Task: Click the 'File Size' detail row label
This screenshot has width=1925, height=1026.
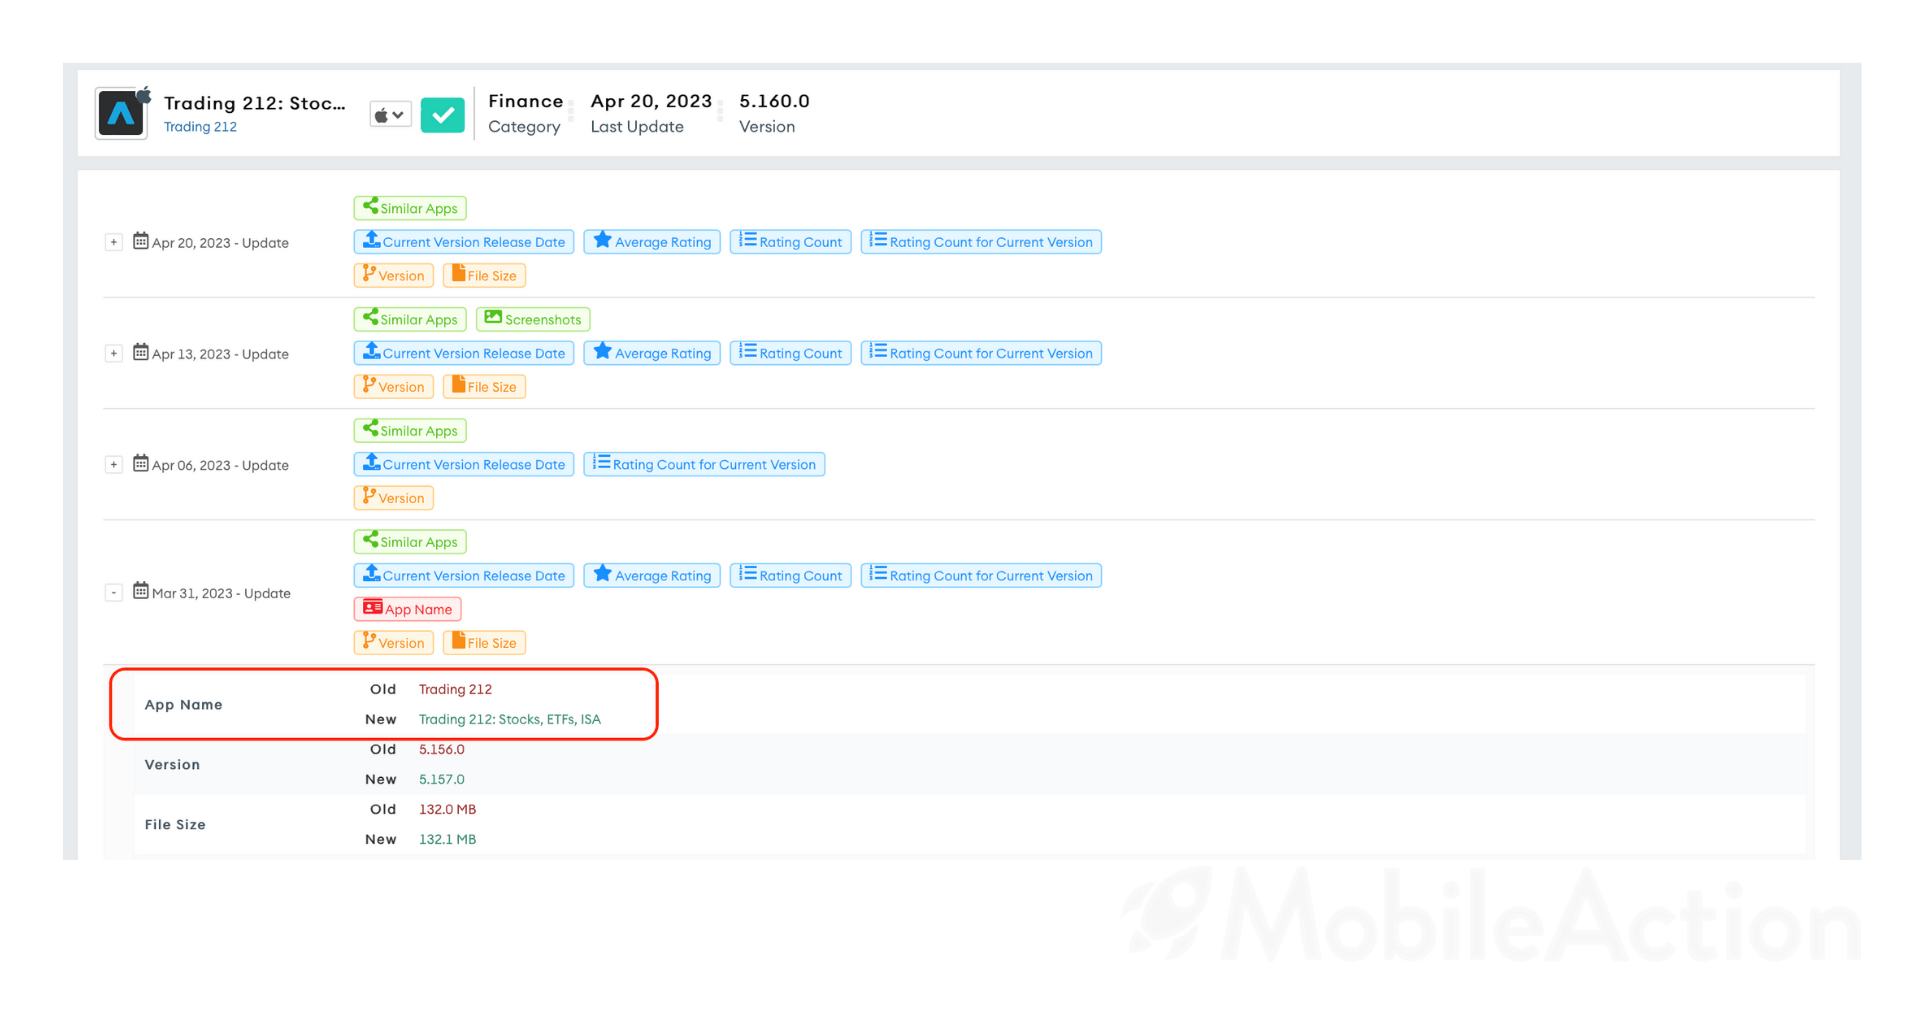Action: pos(175,824)
